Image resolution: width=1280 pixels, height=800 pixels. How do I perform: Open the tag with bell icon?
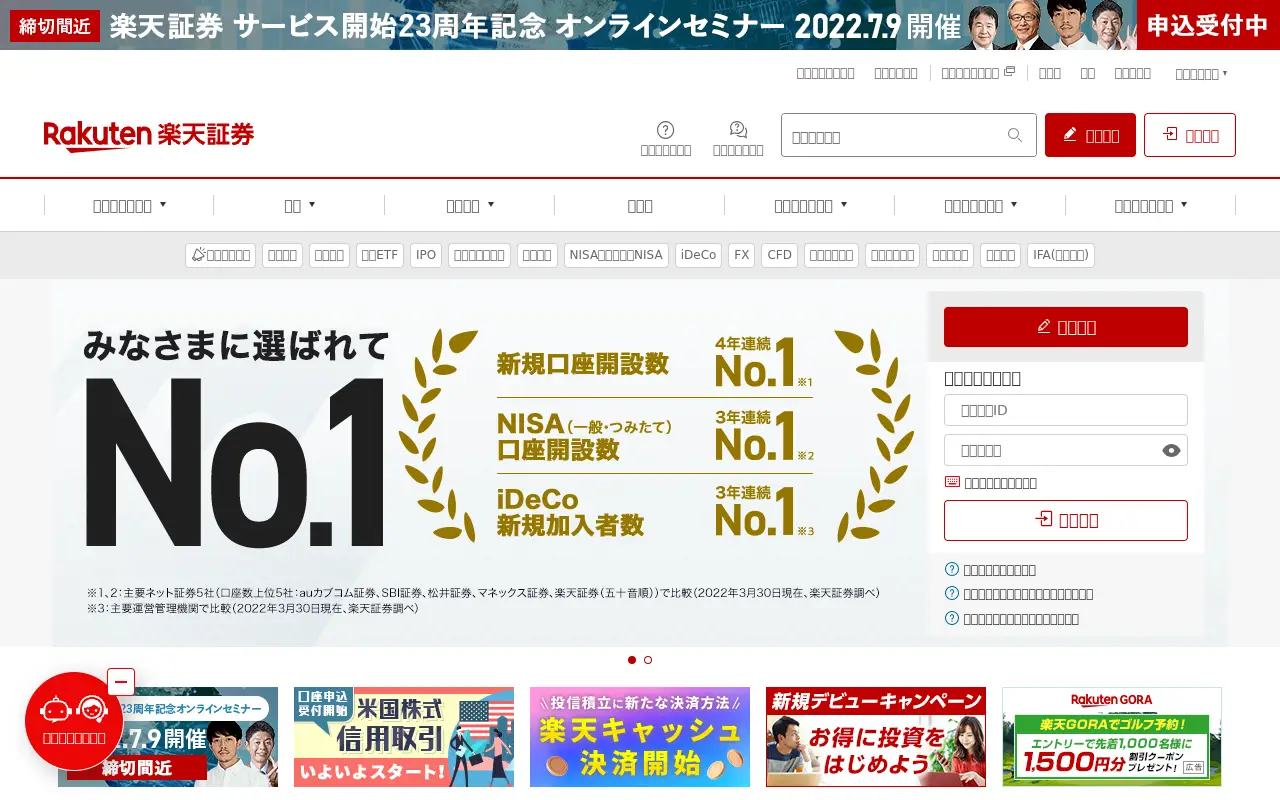click(x=220, y=255)
